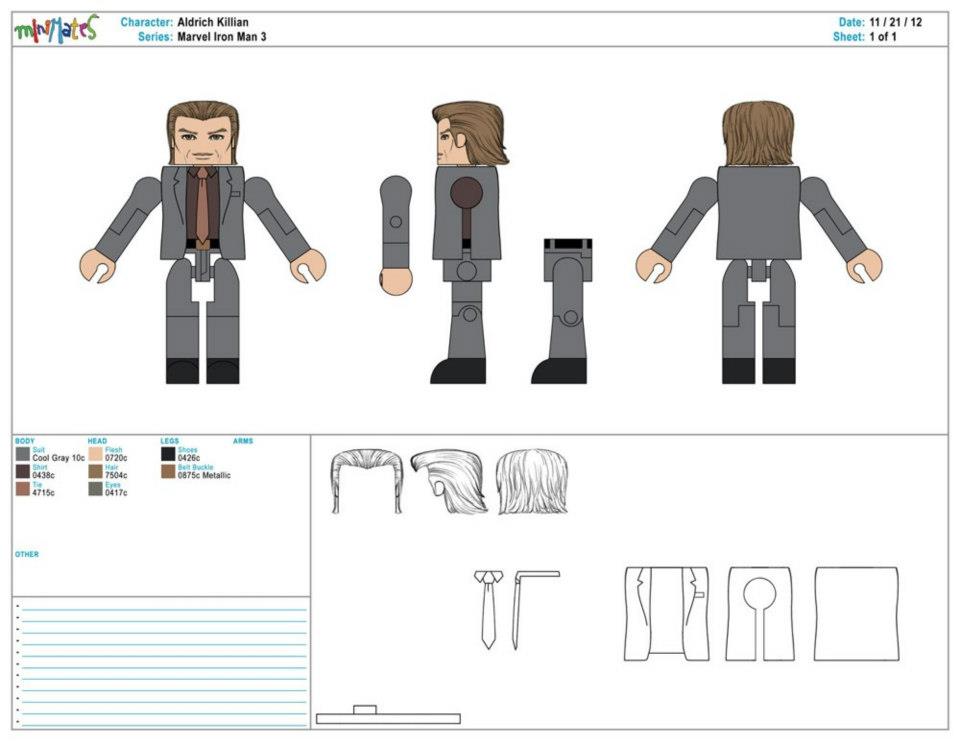Screen dimensions: 960x741
Task: Select the side tie outline drawing
Action: click(536, 610)
